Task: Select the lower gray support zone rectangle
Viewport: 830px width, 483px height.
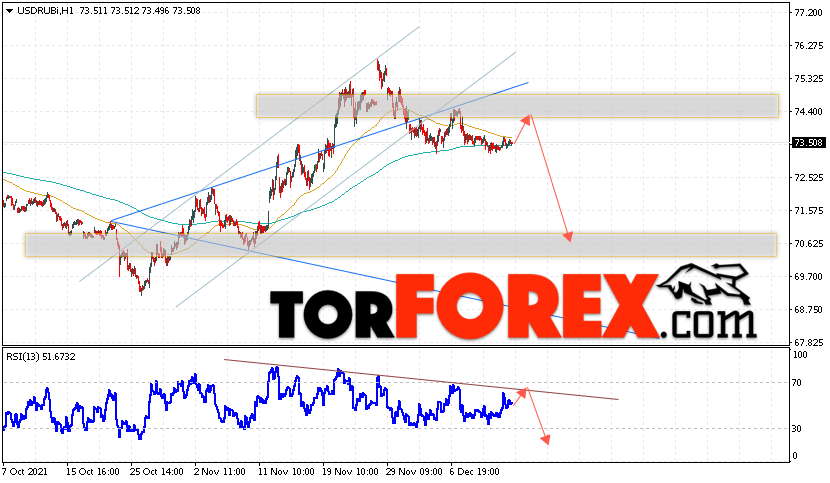Action: coord(401,245)
